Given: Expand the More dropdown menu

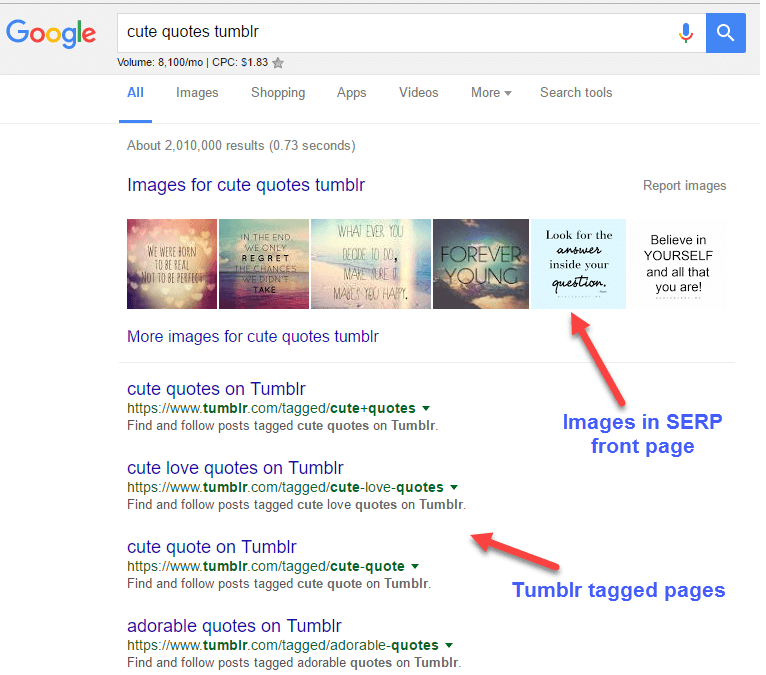Looking at the screenshot, I should pyautogui.click(x=491, y=93).
